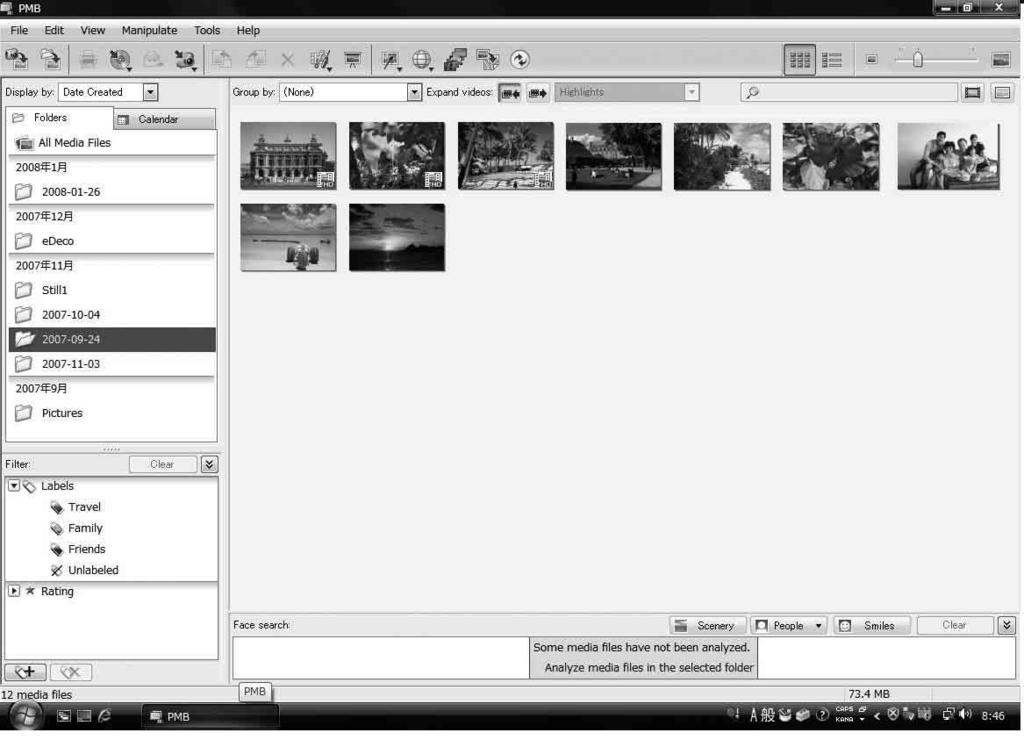Open the 2008-01-26 folder
Image resolution: width=1024 pixels, height=740 pixels.
click(112, 192)
